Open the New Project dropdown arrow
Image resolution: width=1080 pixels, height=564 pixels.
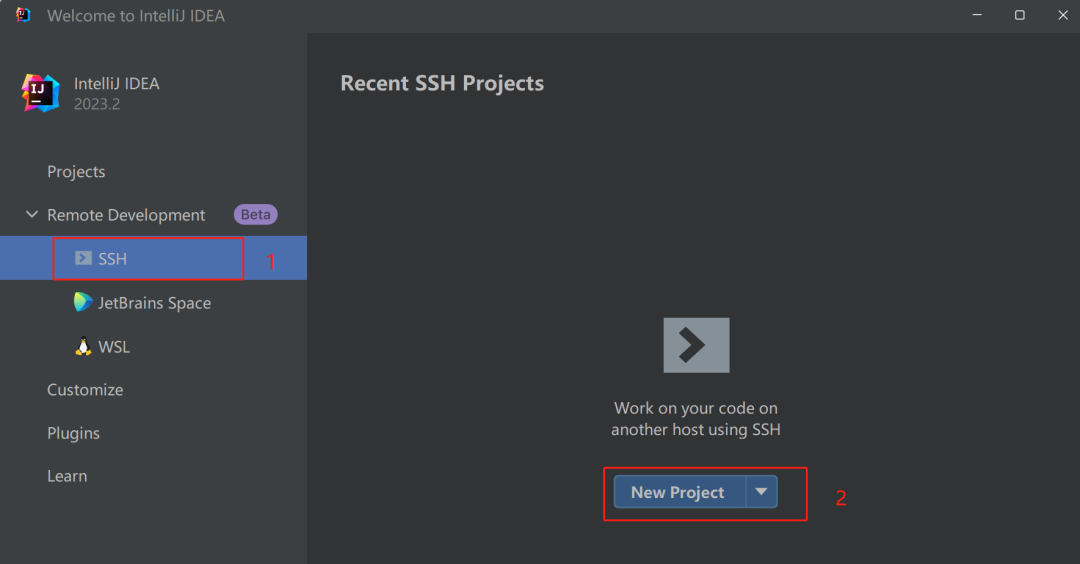pyautogui.click(x=762, y=492)
